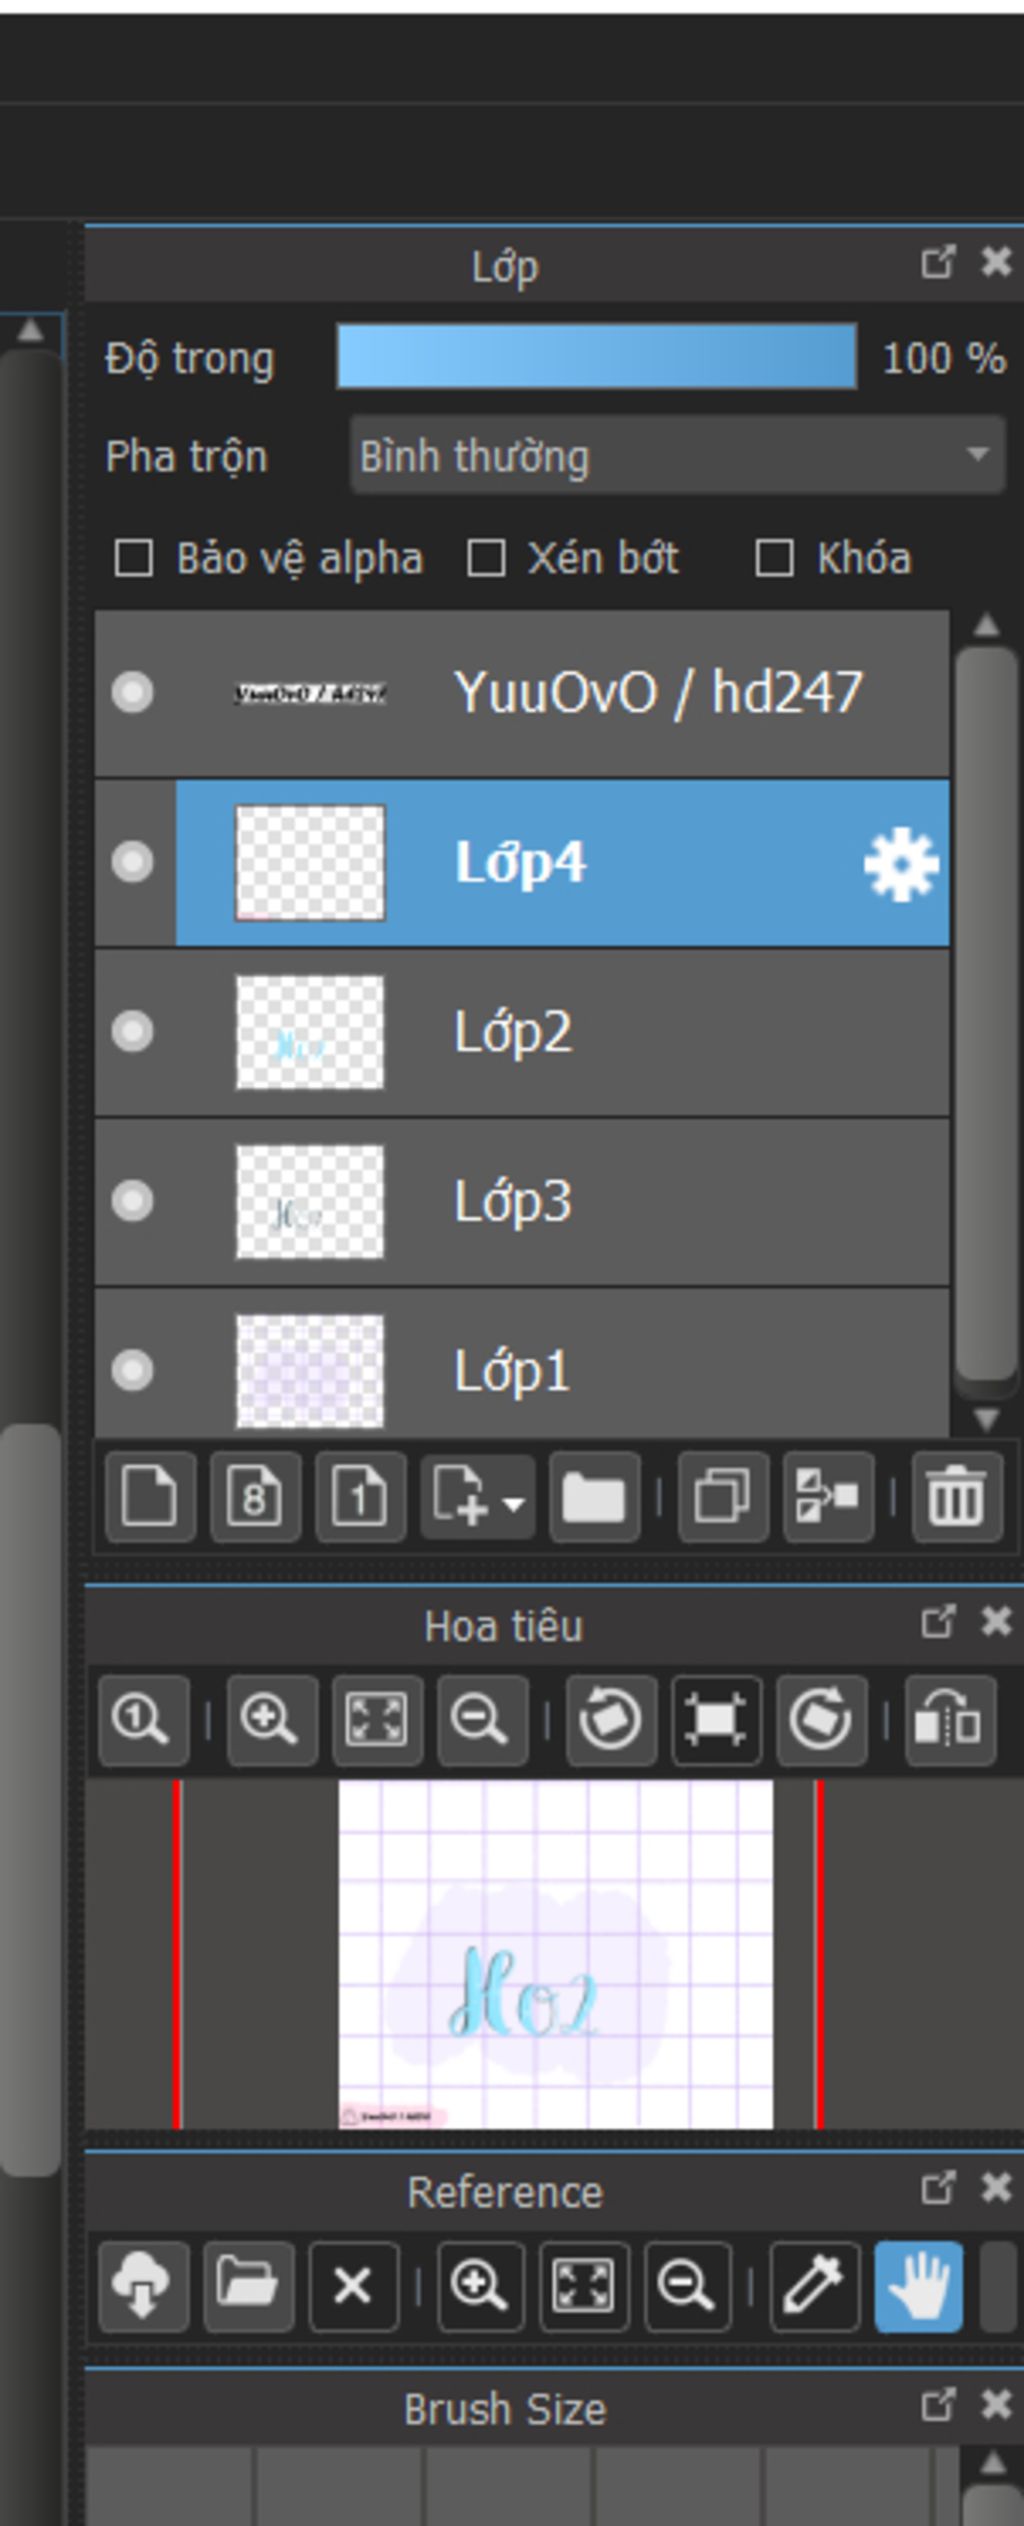Open Lớp4 layer settings gear
Image resolution: width=1024 pixels, height=2526 pixels.
pos(901,864)
